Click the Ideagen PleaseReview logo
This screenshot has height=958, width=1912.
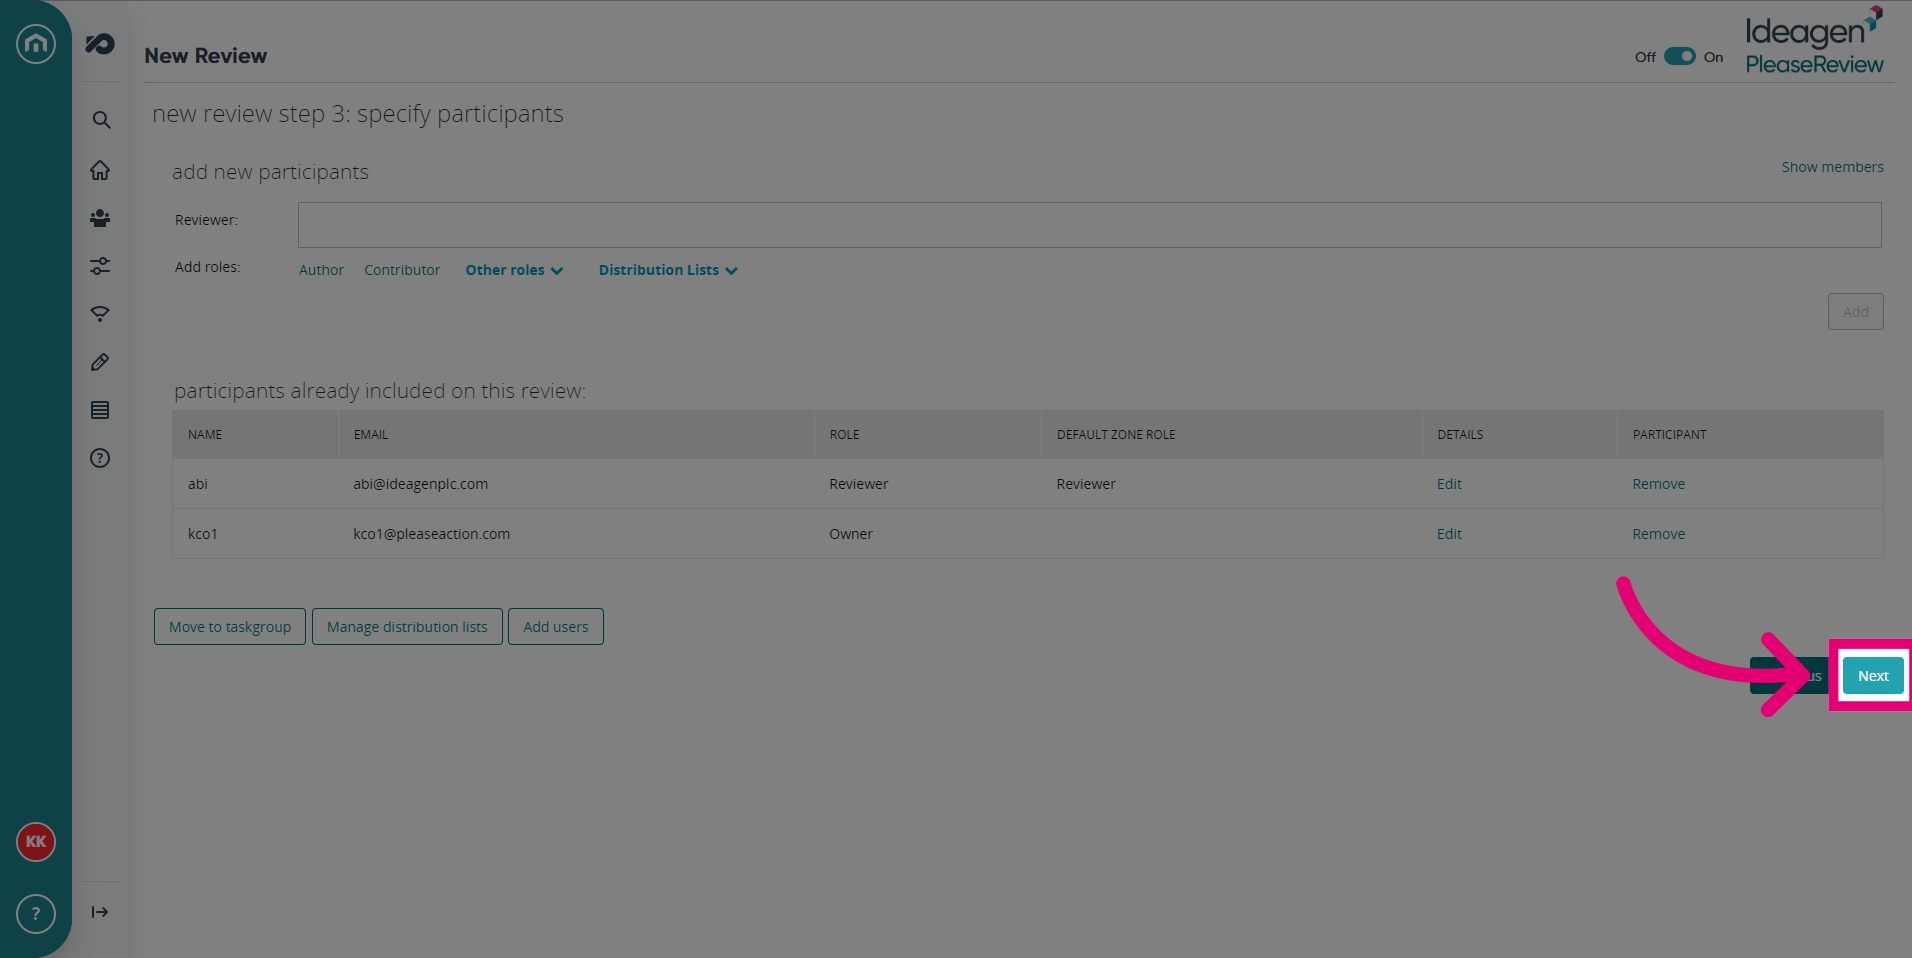pos(1814,42)
